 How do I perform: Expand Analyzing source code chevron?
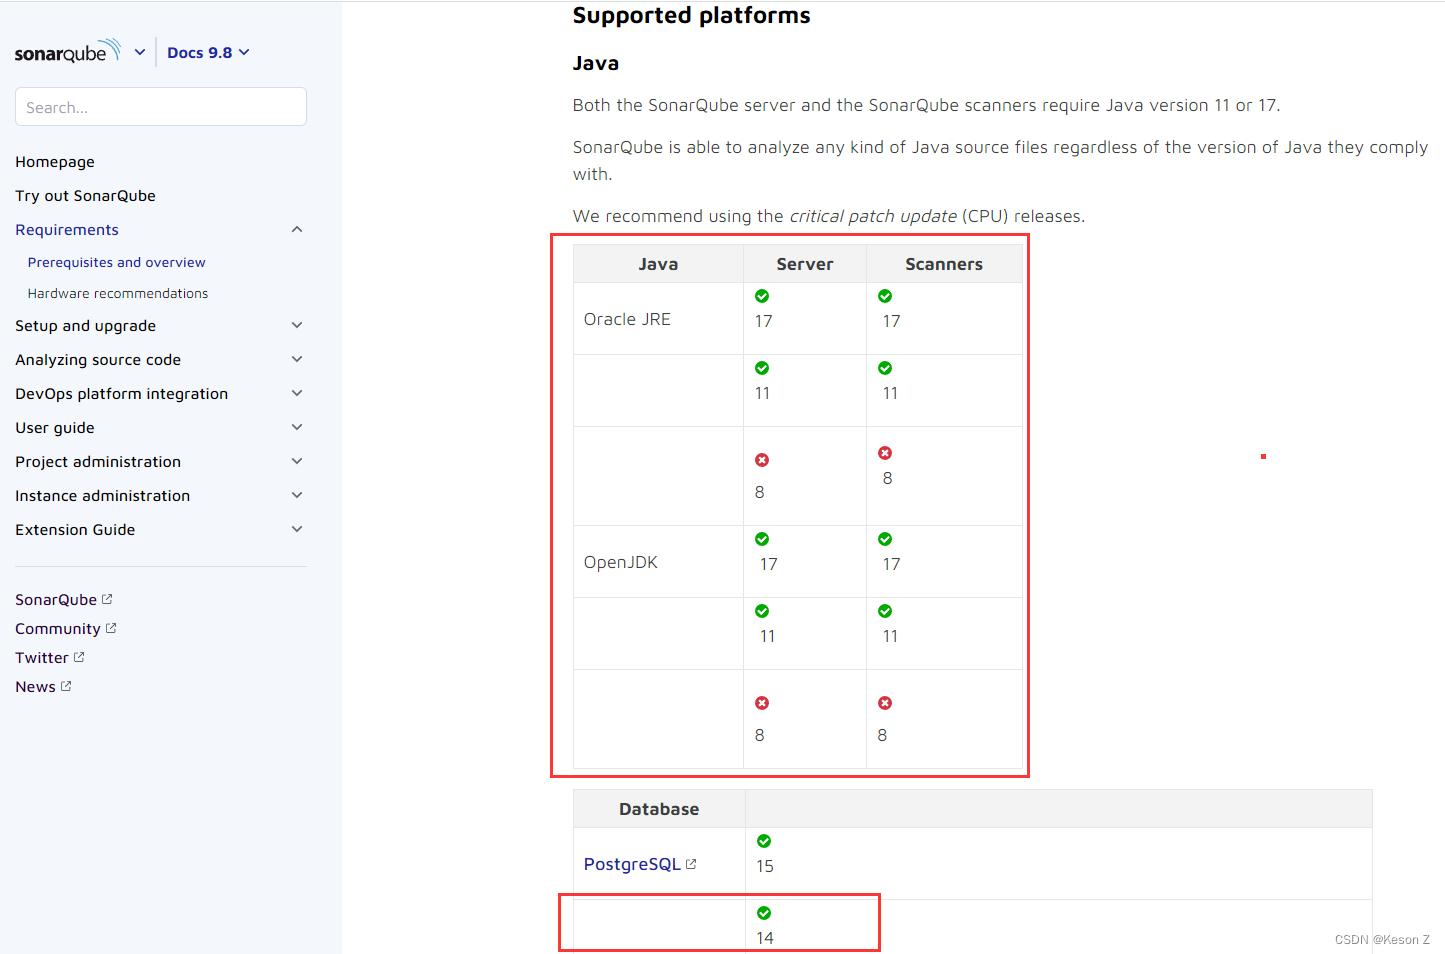click(x=297, y=359)
